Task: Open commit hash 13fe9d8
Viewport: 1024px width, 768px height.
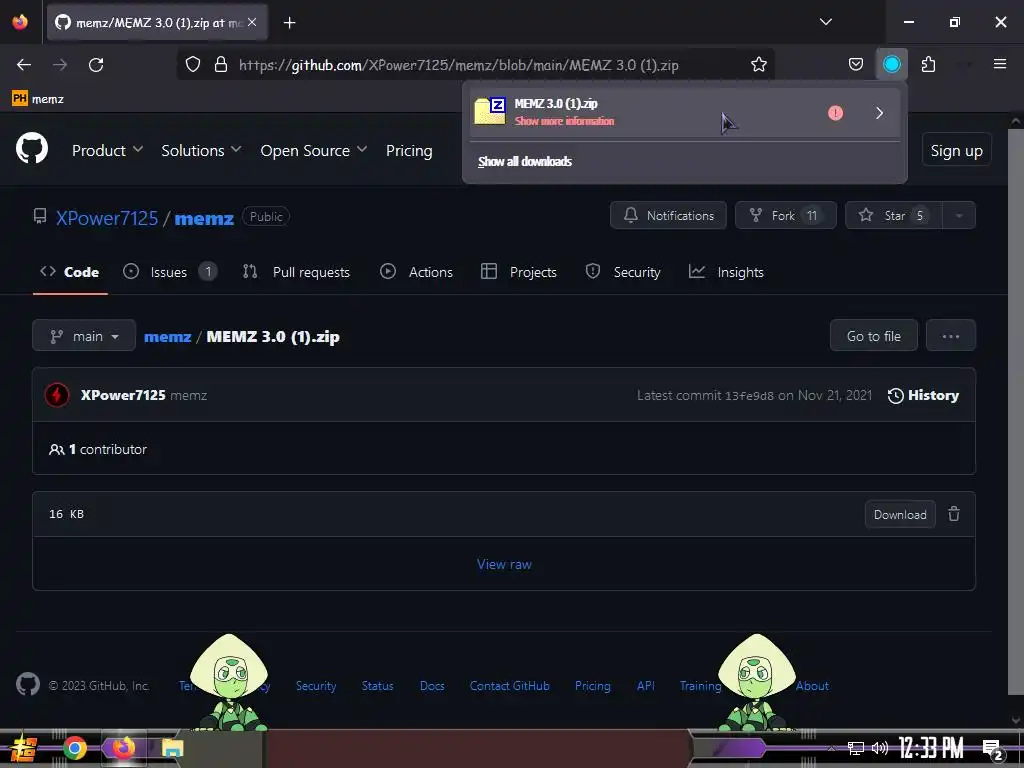Action: coord(749,395)
